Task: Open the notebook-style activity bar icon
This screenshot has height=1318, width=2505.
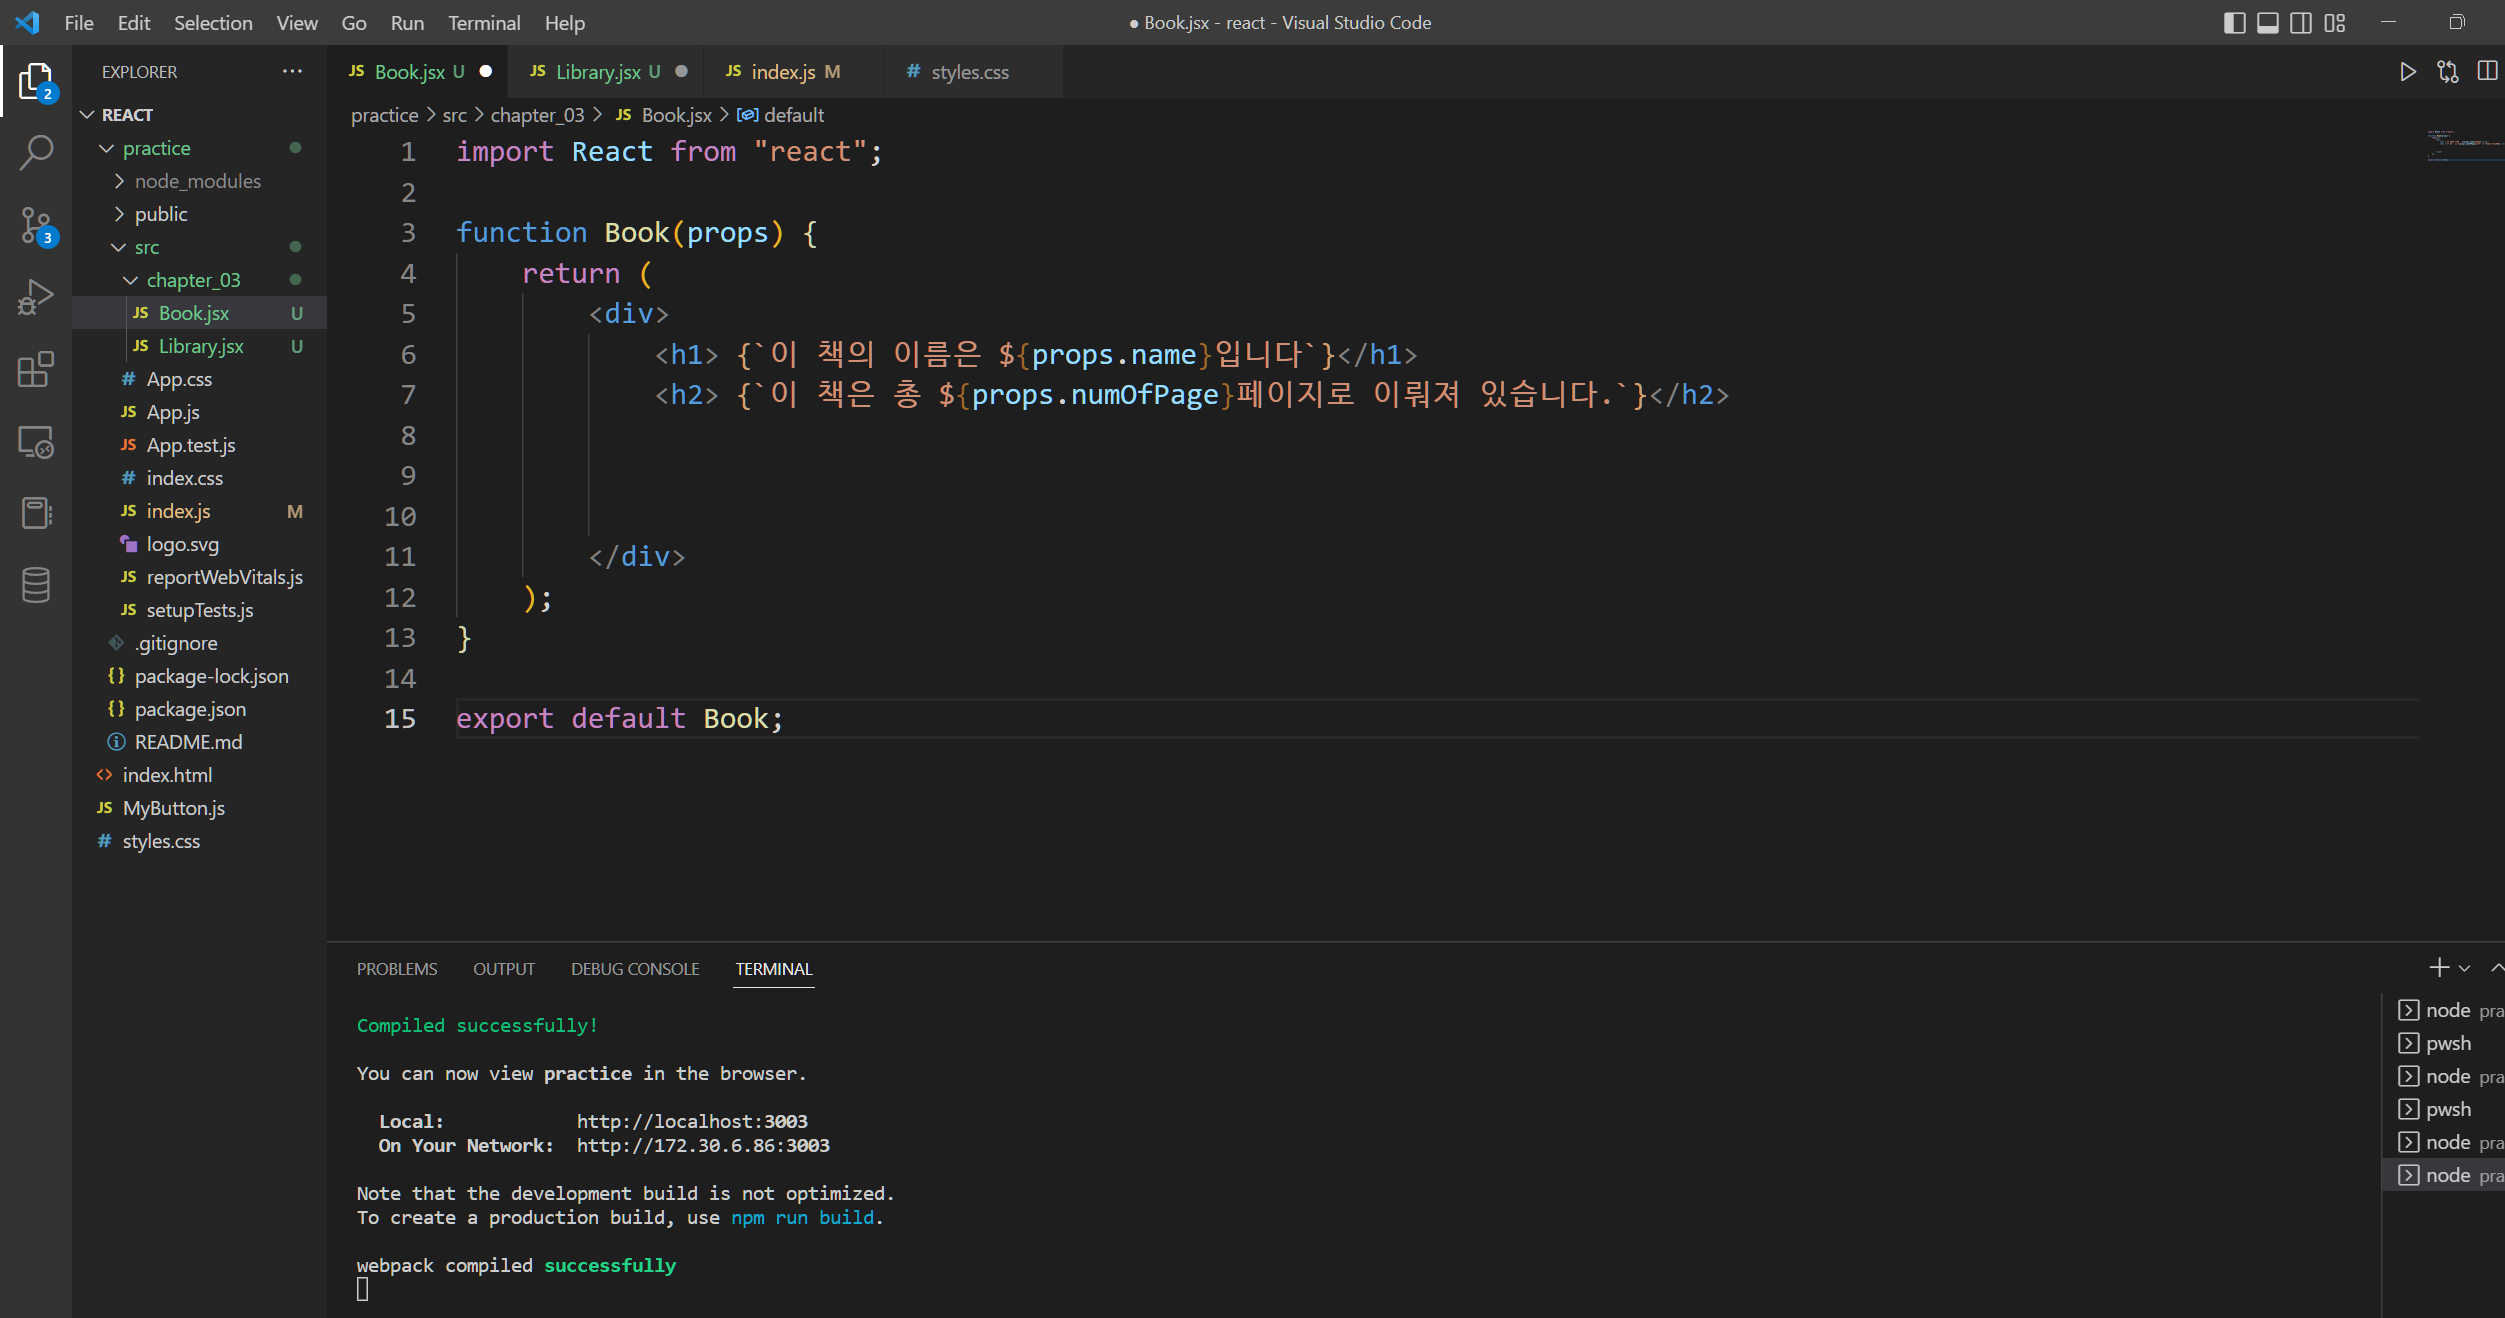Action: (x=36, y=514)
